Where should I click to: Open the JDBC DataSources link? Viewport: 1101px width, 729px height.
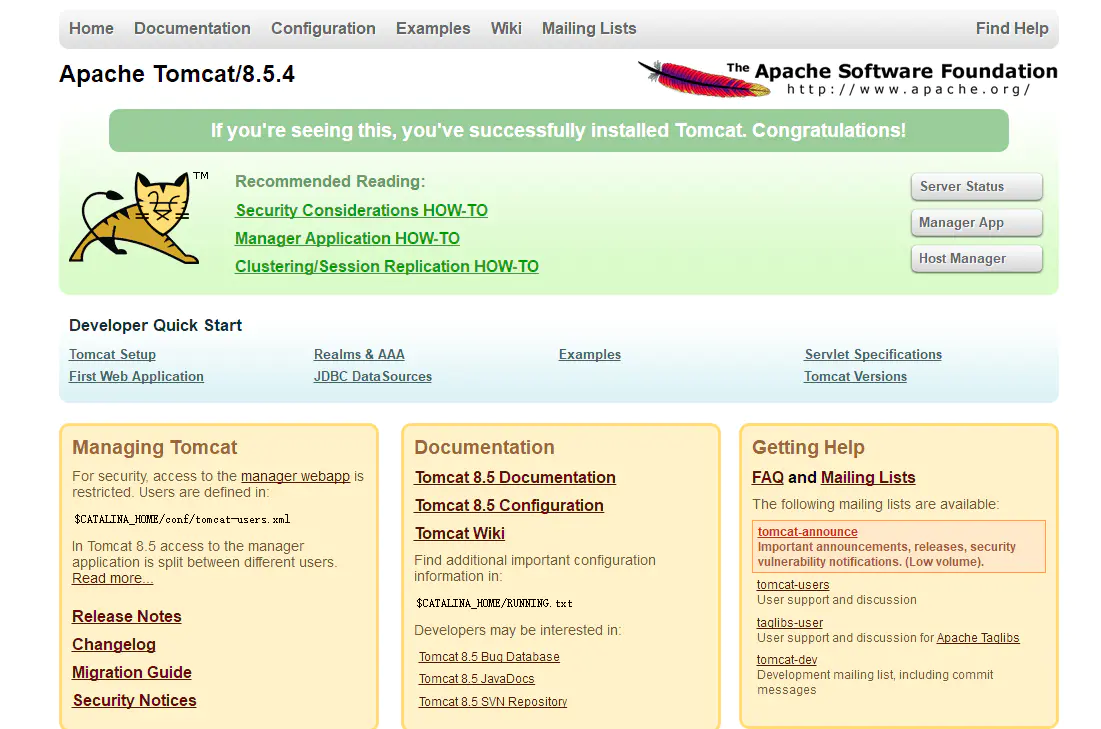[x=373, y=376]
